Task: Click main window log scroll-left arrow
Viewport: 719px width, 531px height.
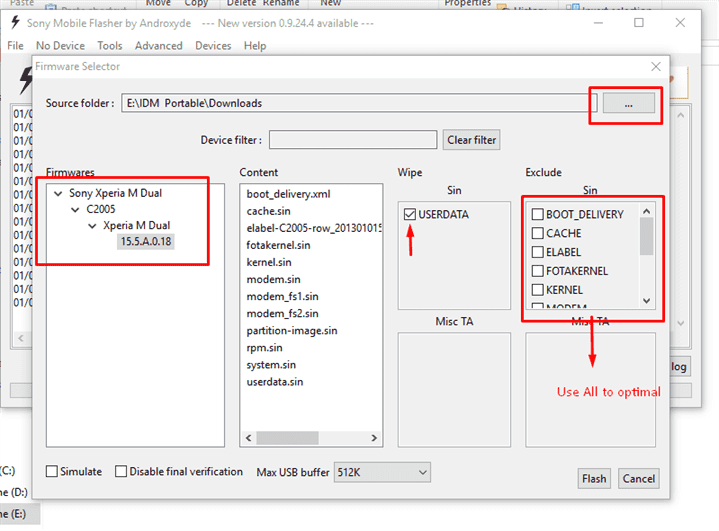Action: pyautogui.click(x=21, y=338)
